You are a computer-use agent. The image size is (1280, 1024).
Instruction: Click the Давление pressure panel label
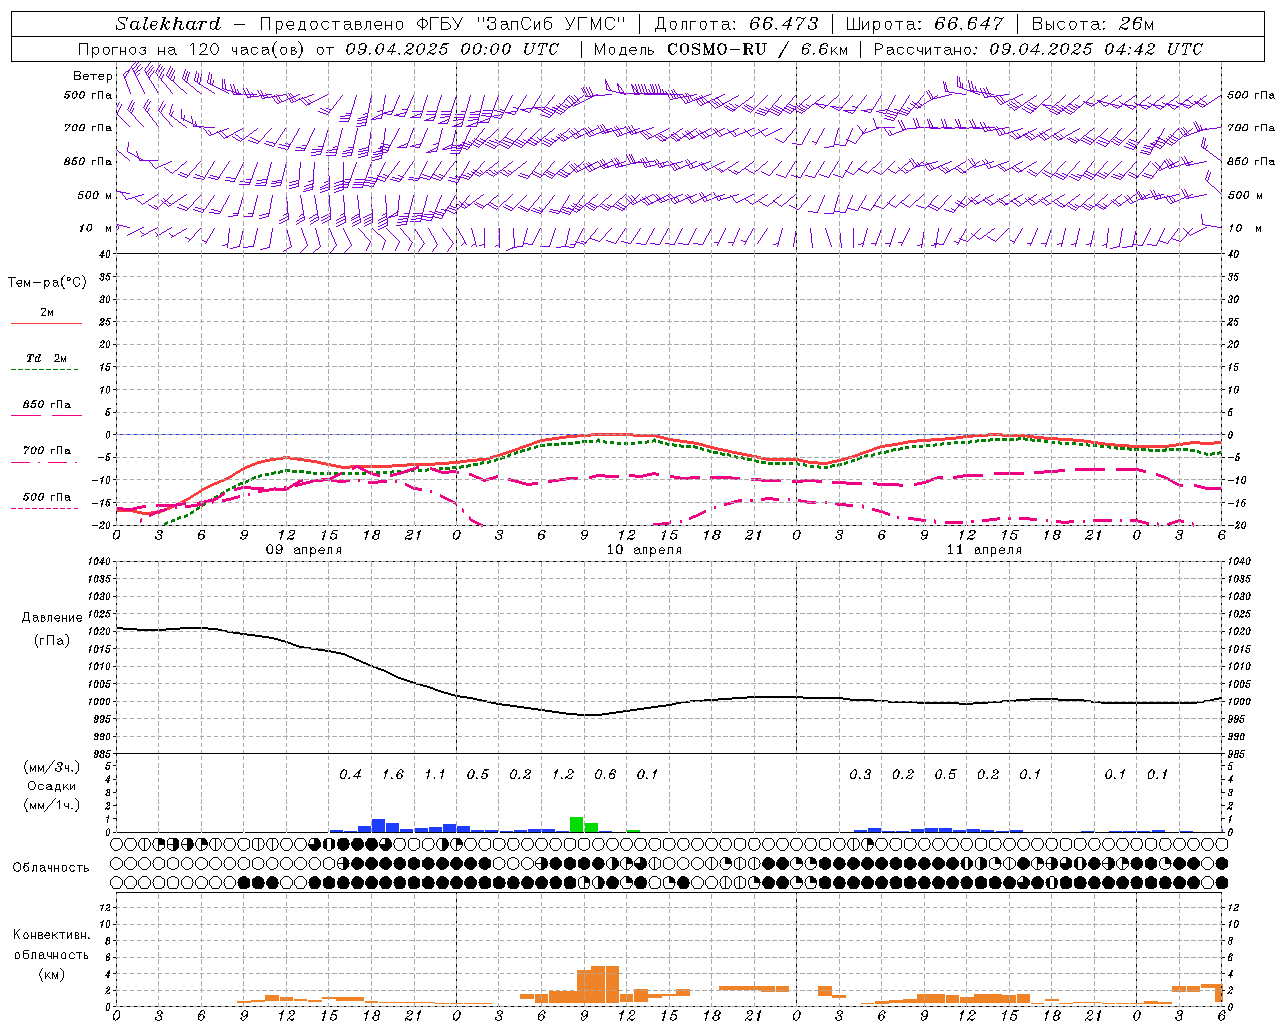52,618
